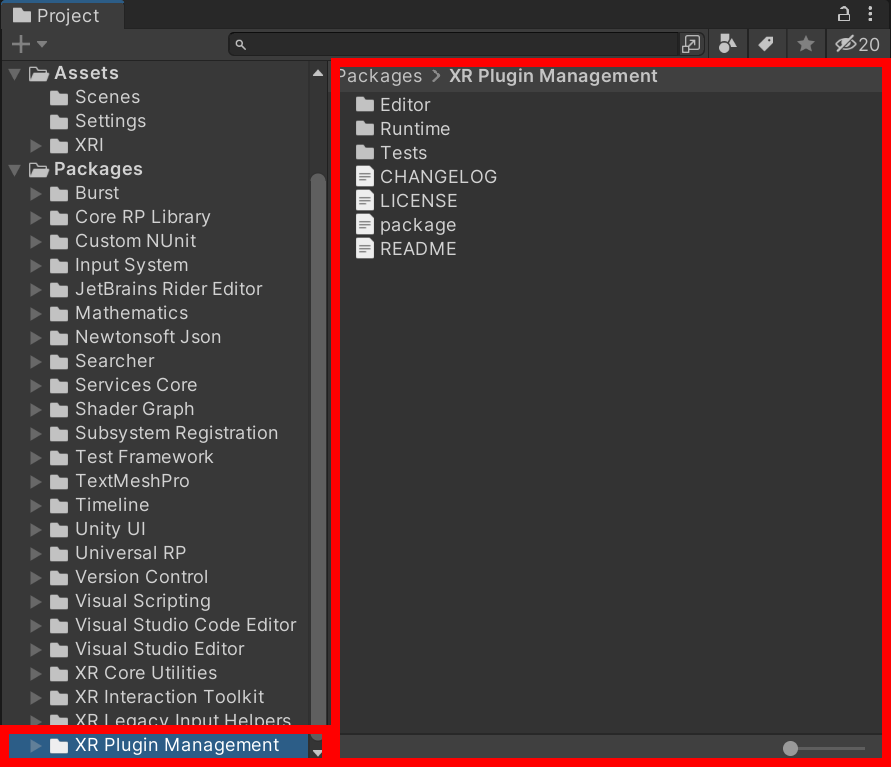Select the XR Interaction Toolkit package
Image resolution: width=891 pixels, height=767 pixels.
click(x=169, y=697)
